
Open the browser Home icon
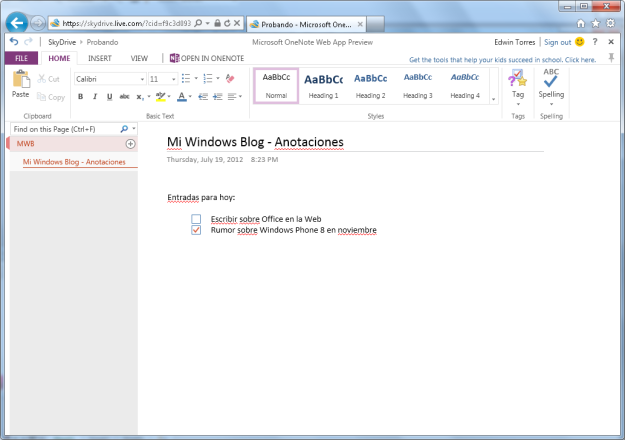click(x=581, y=24)
